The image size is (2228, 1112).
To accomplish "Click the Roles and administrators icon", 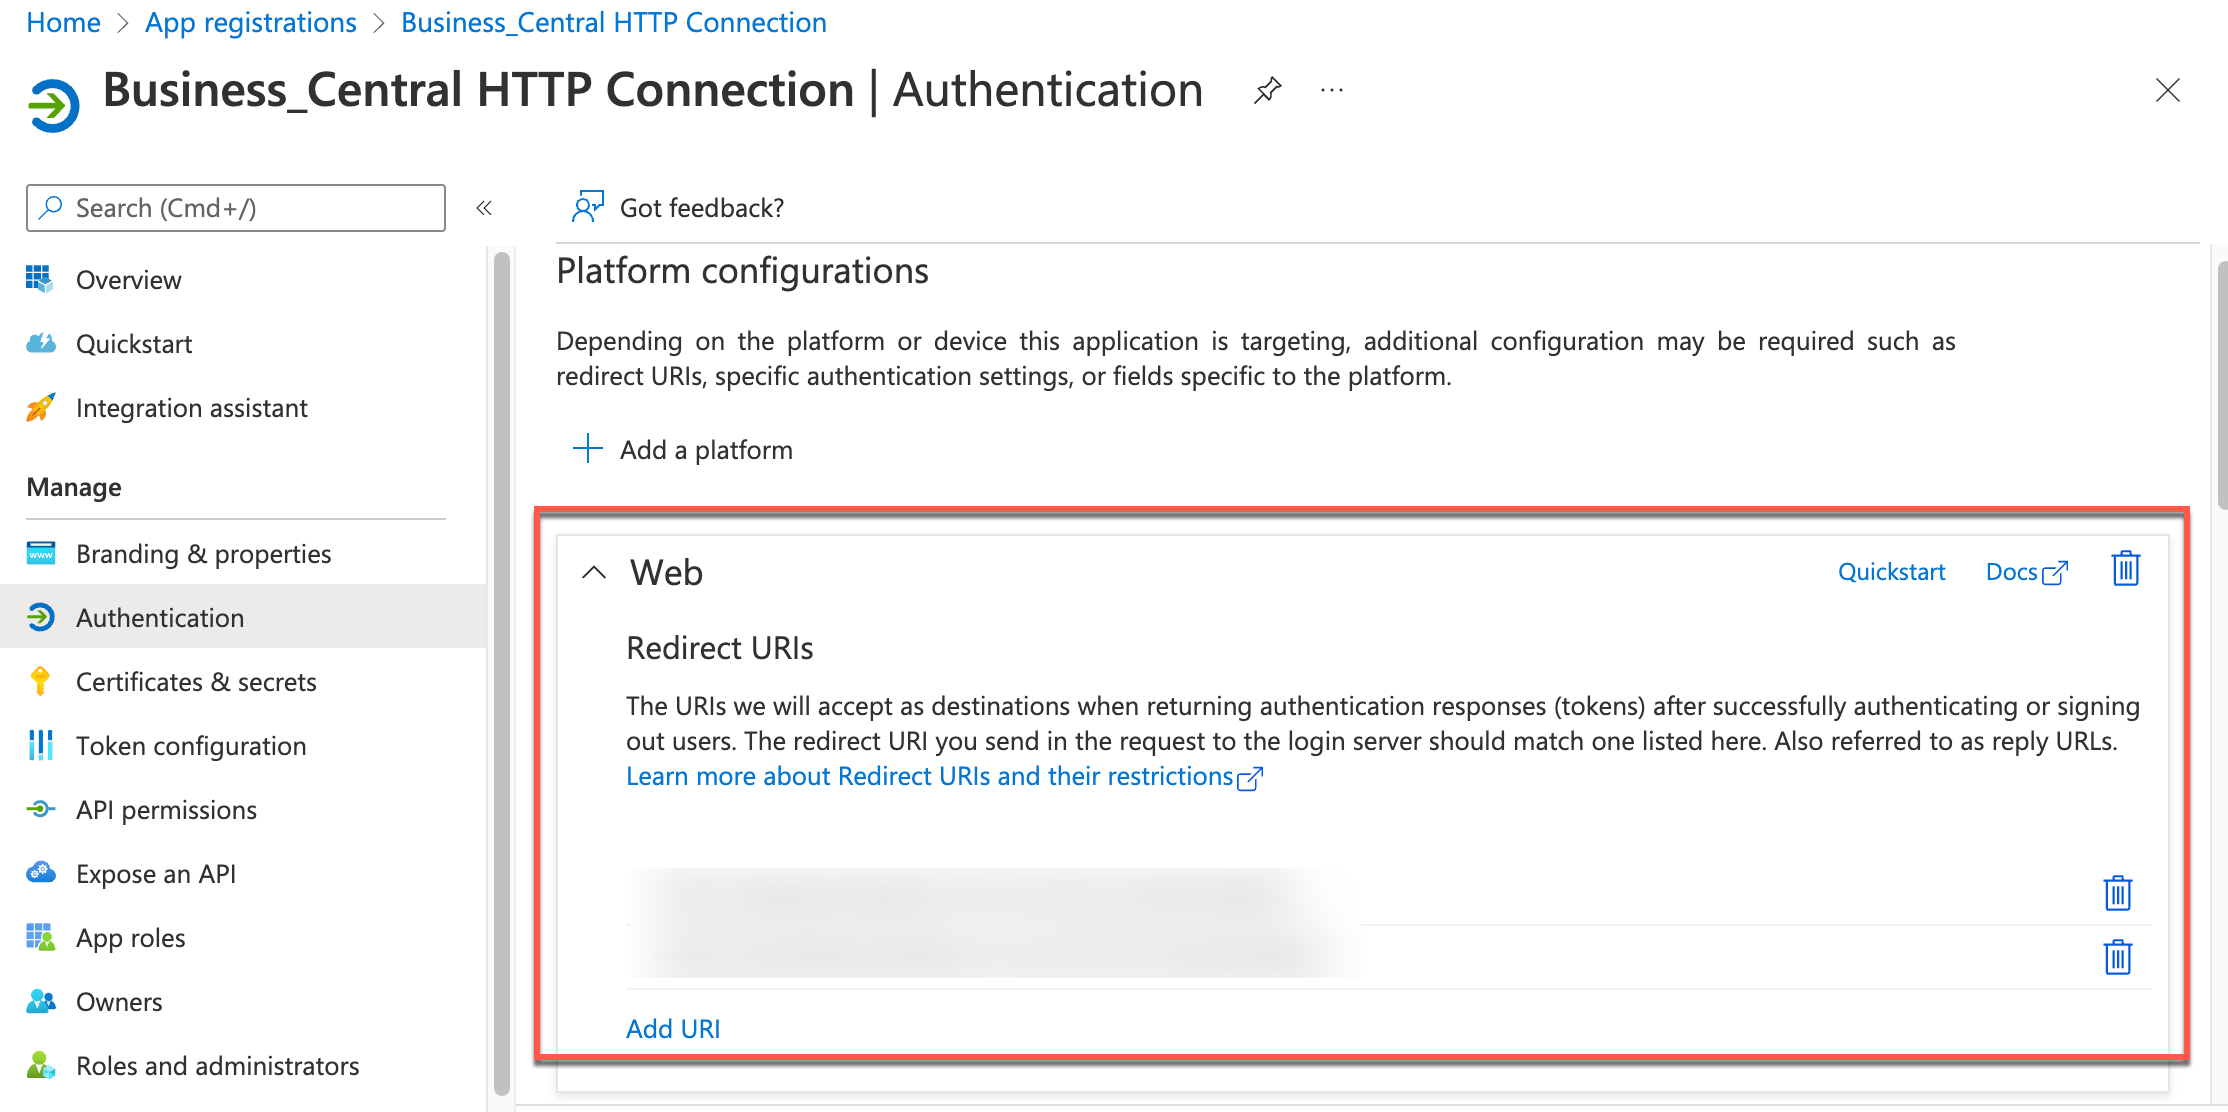I will coord(40,1066).
